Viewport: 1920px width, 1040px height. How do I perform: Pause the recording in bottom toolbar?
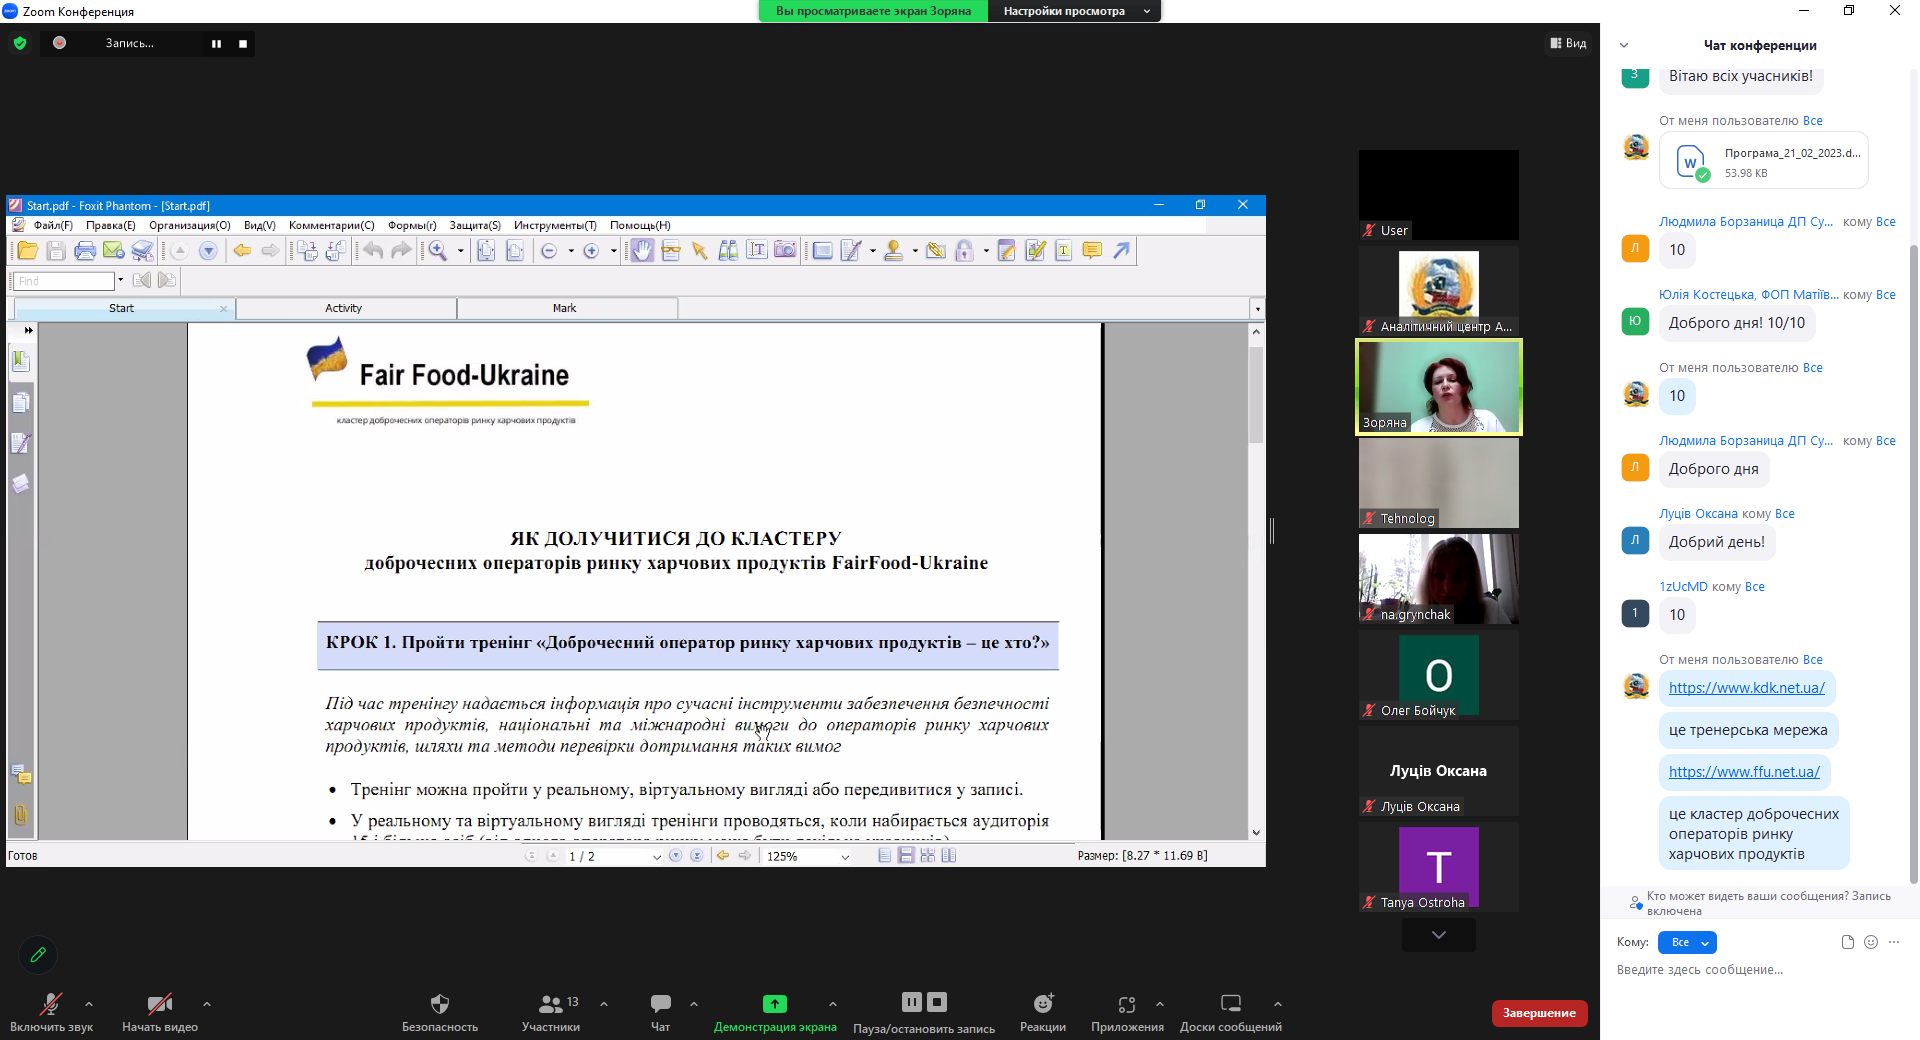point(912,1002)
